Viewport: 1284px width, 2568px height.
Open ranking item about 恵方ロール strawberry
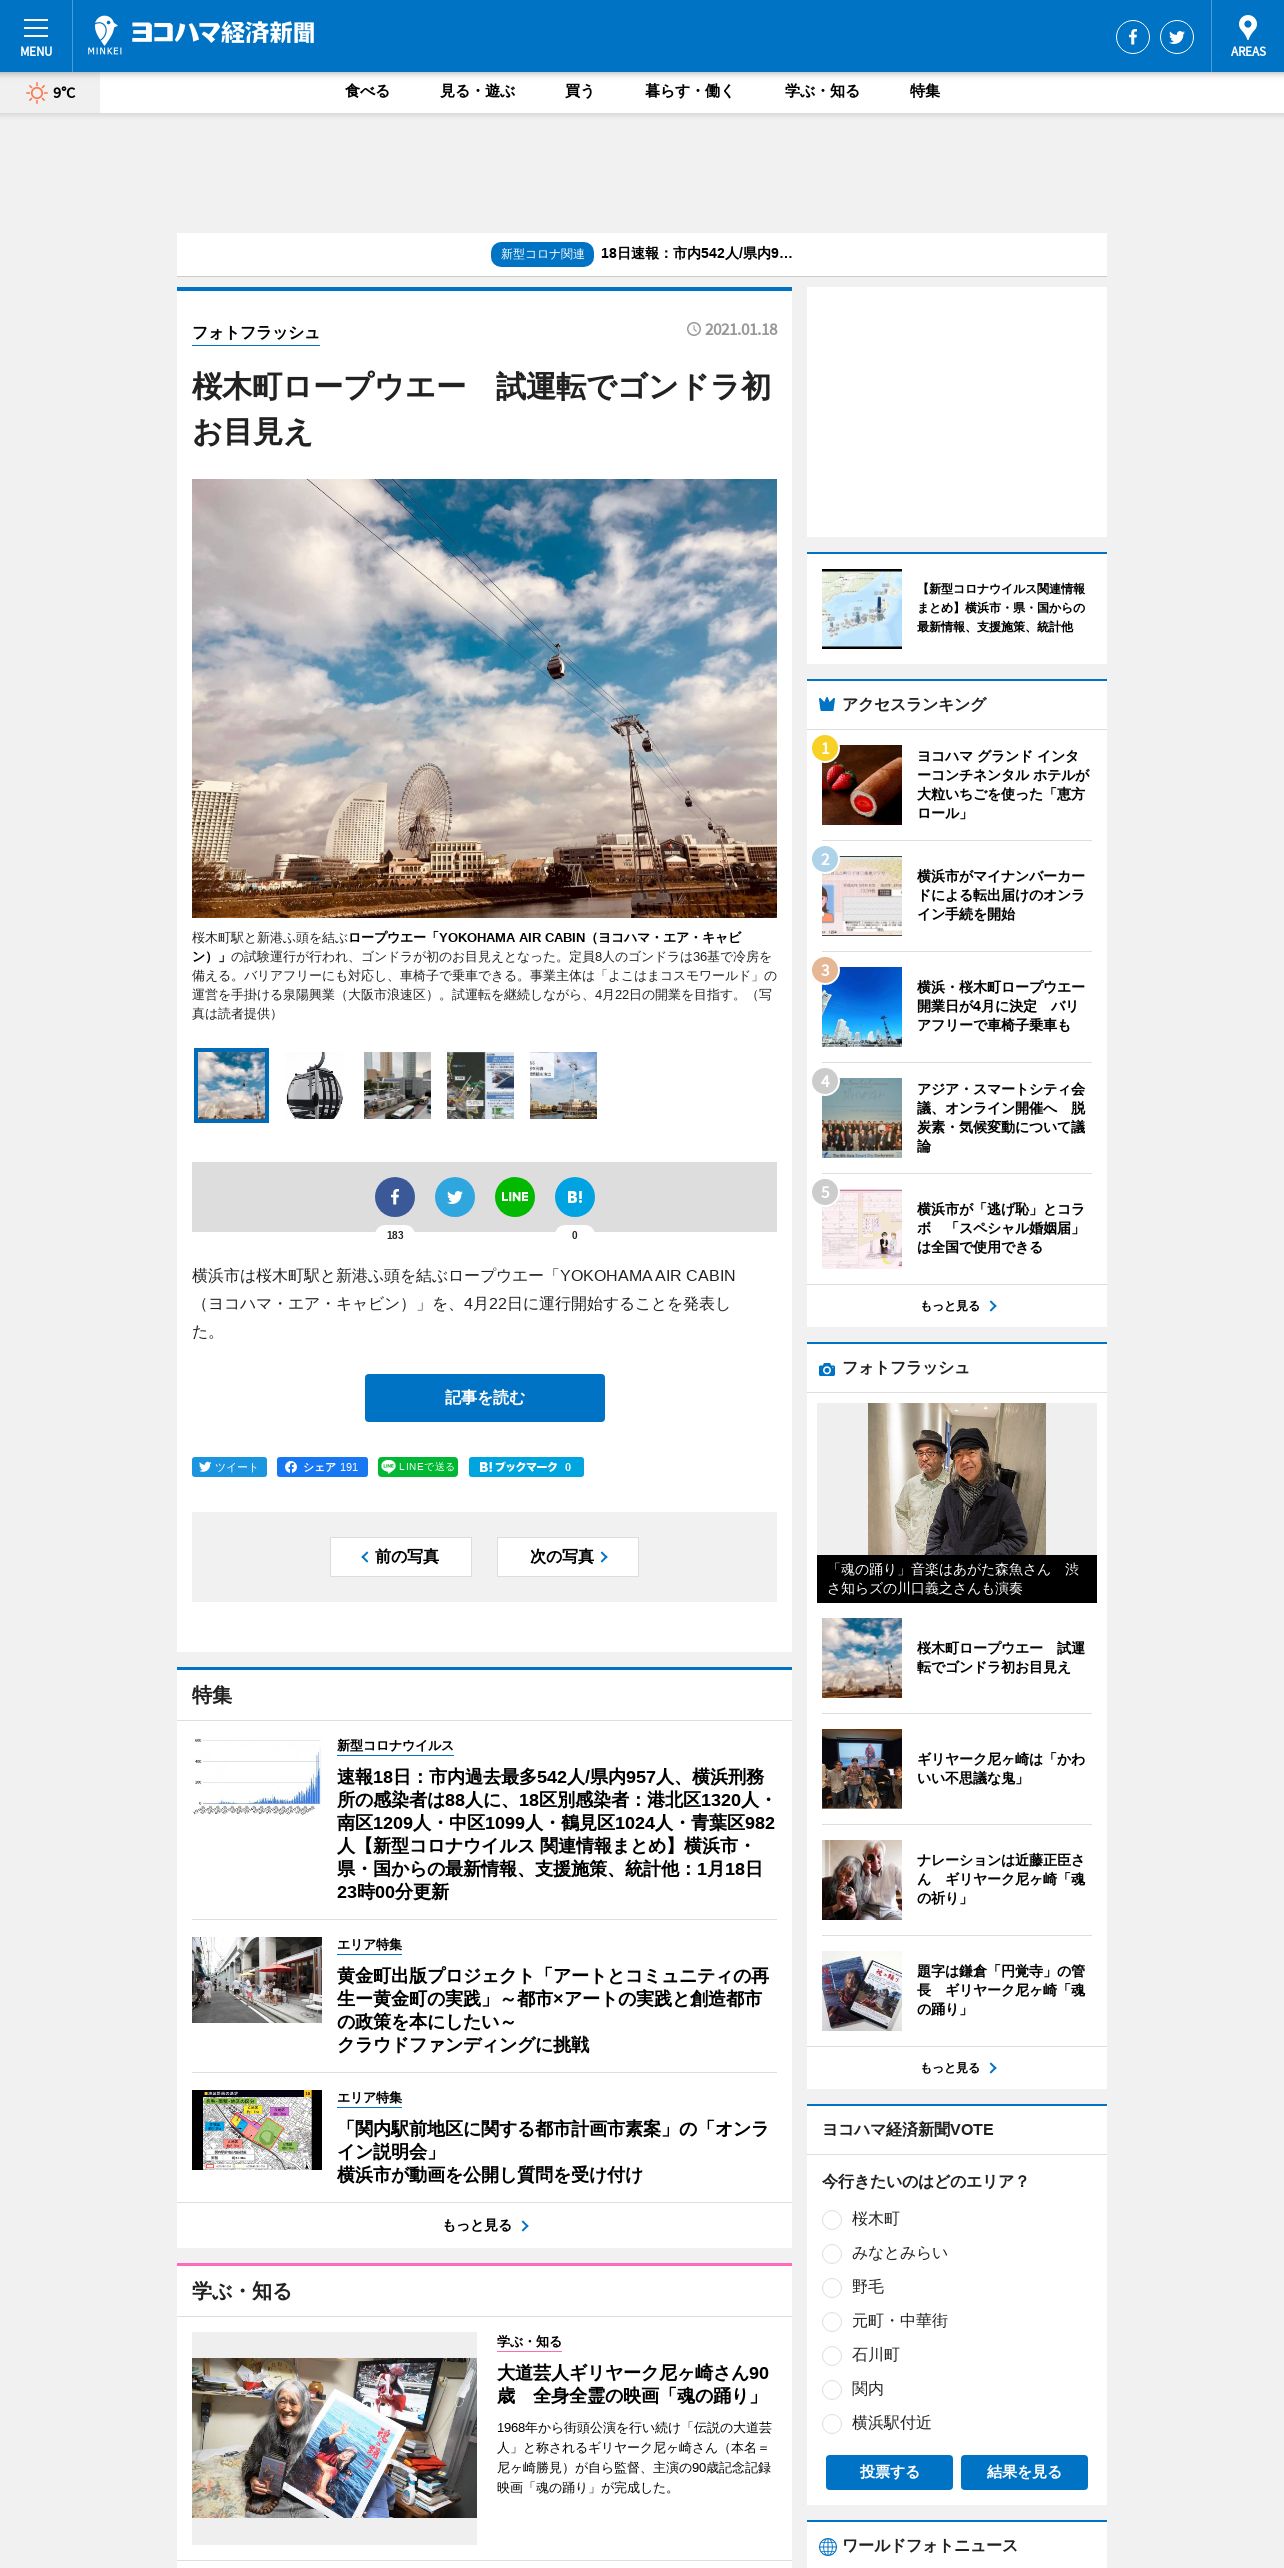957,785
